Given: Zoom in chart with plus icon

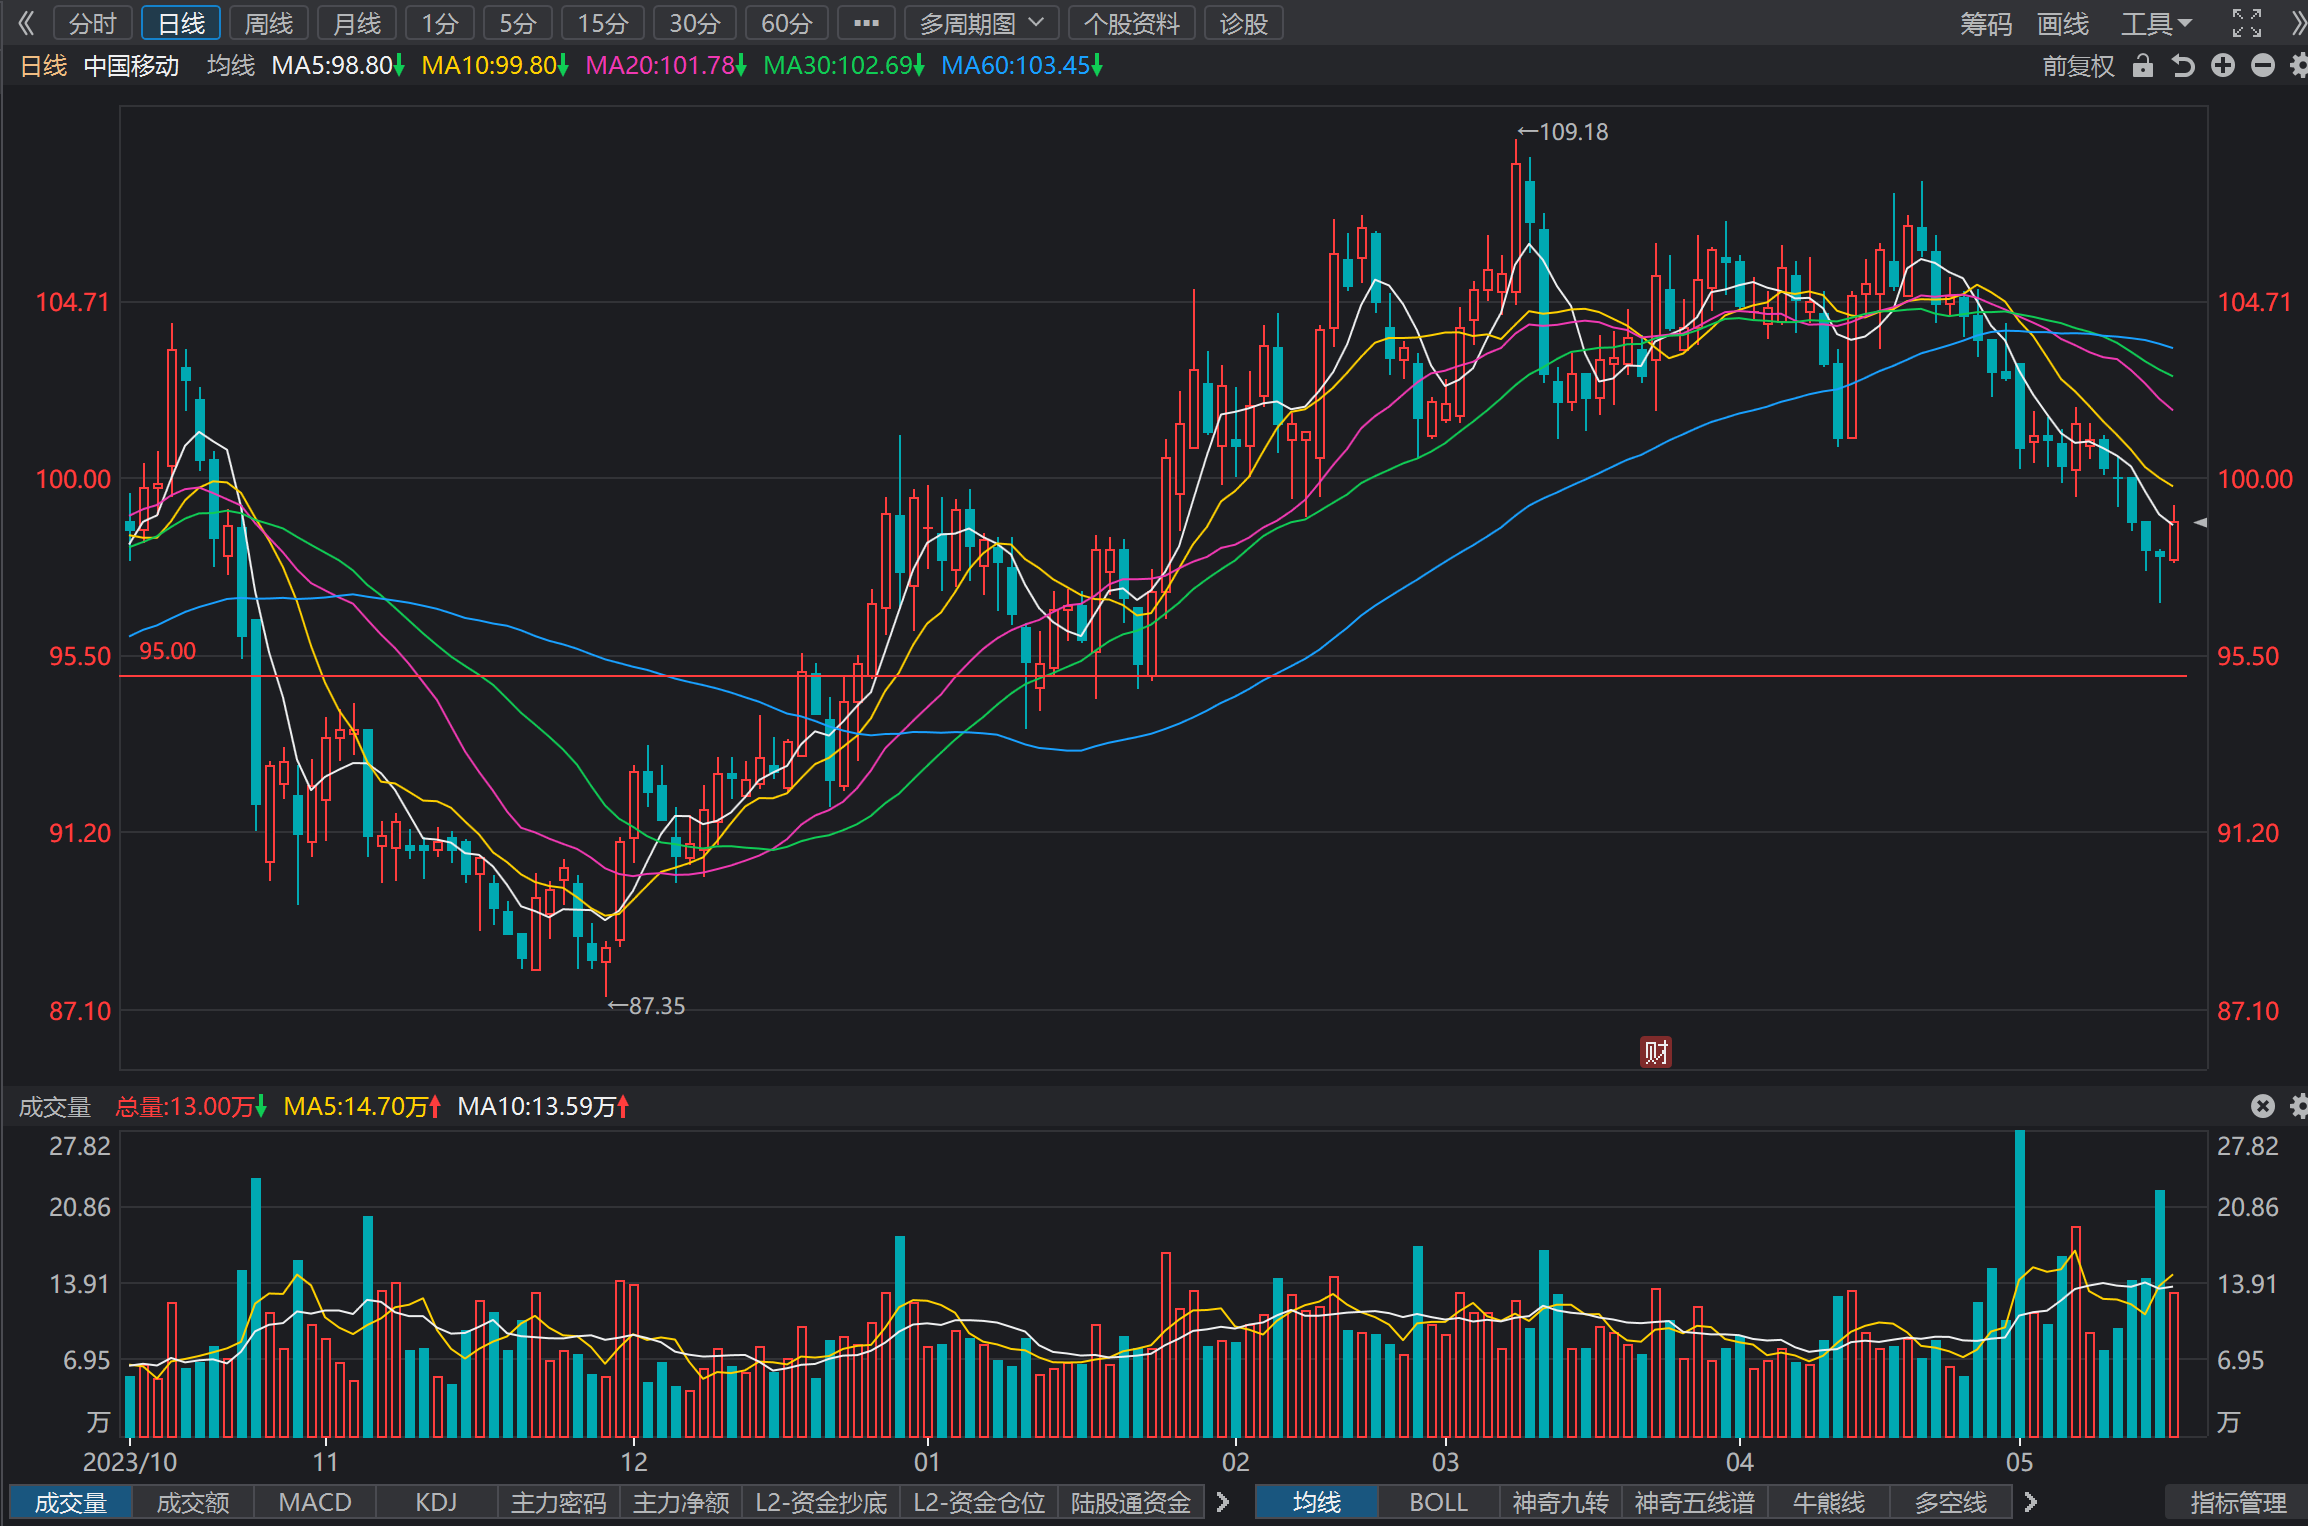Looking at the screenshot, I should click(x=2223, y=66).
